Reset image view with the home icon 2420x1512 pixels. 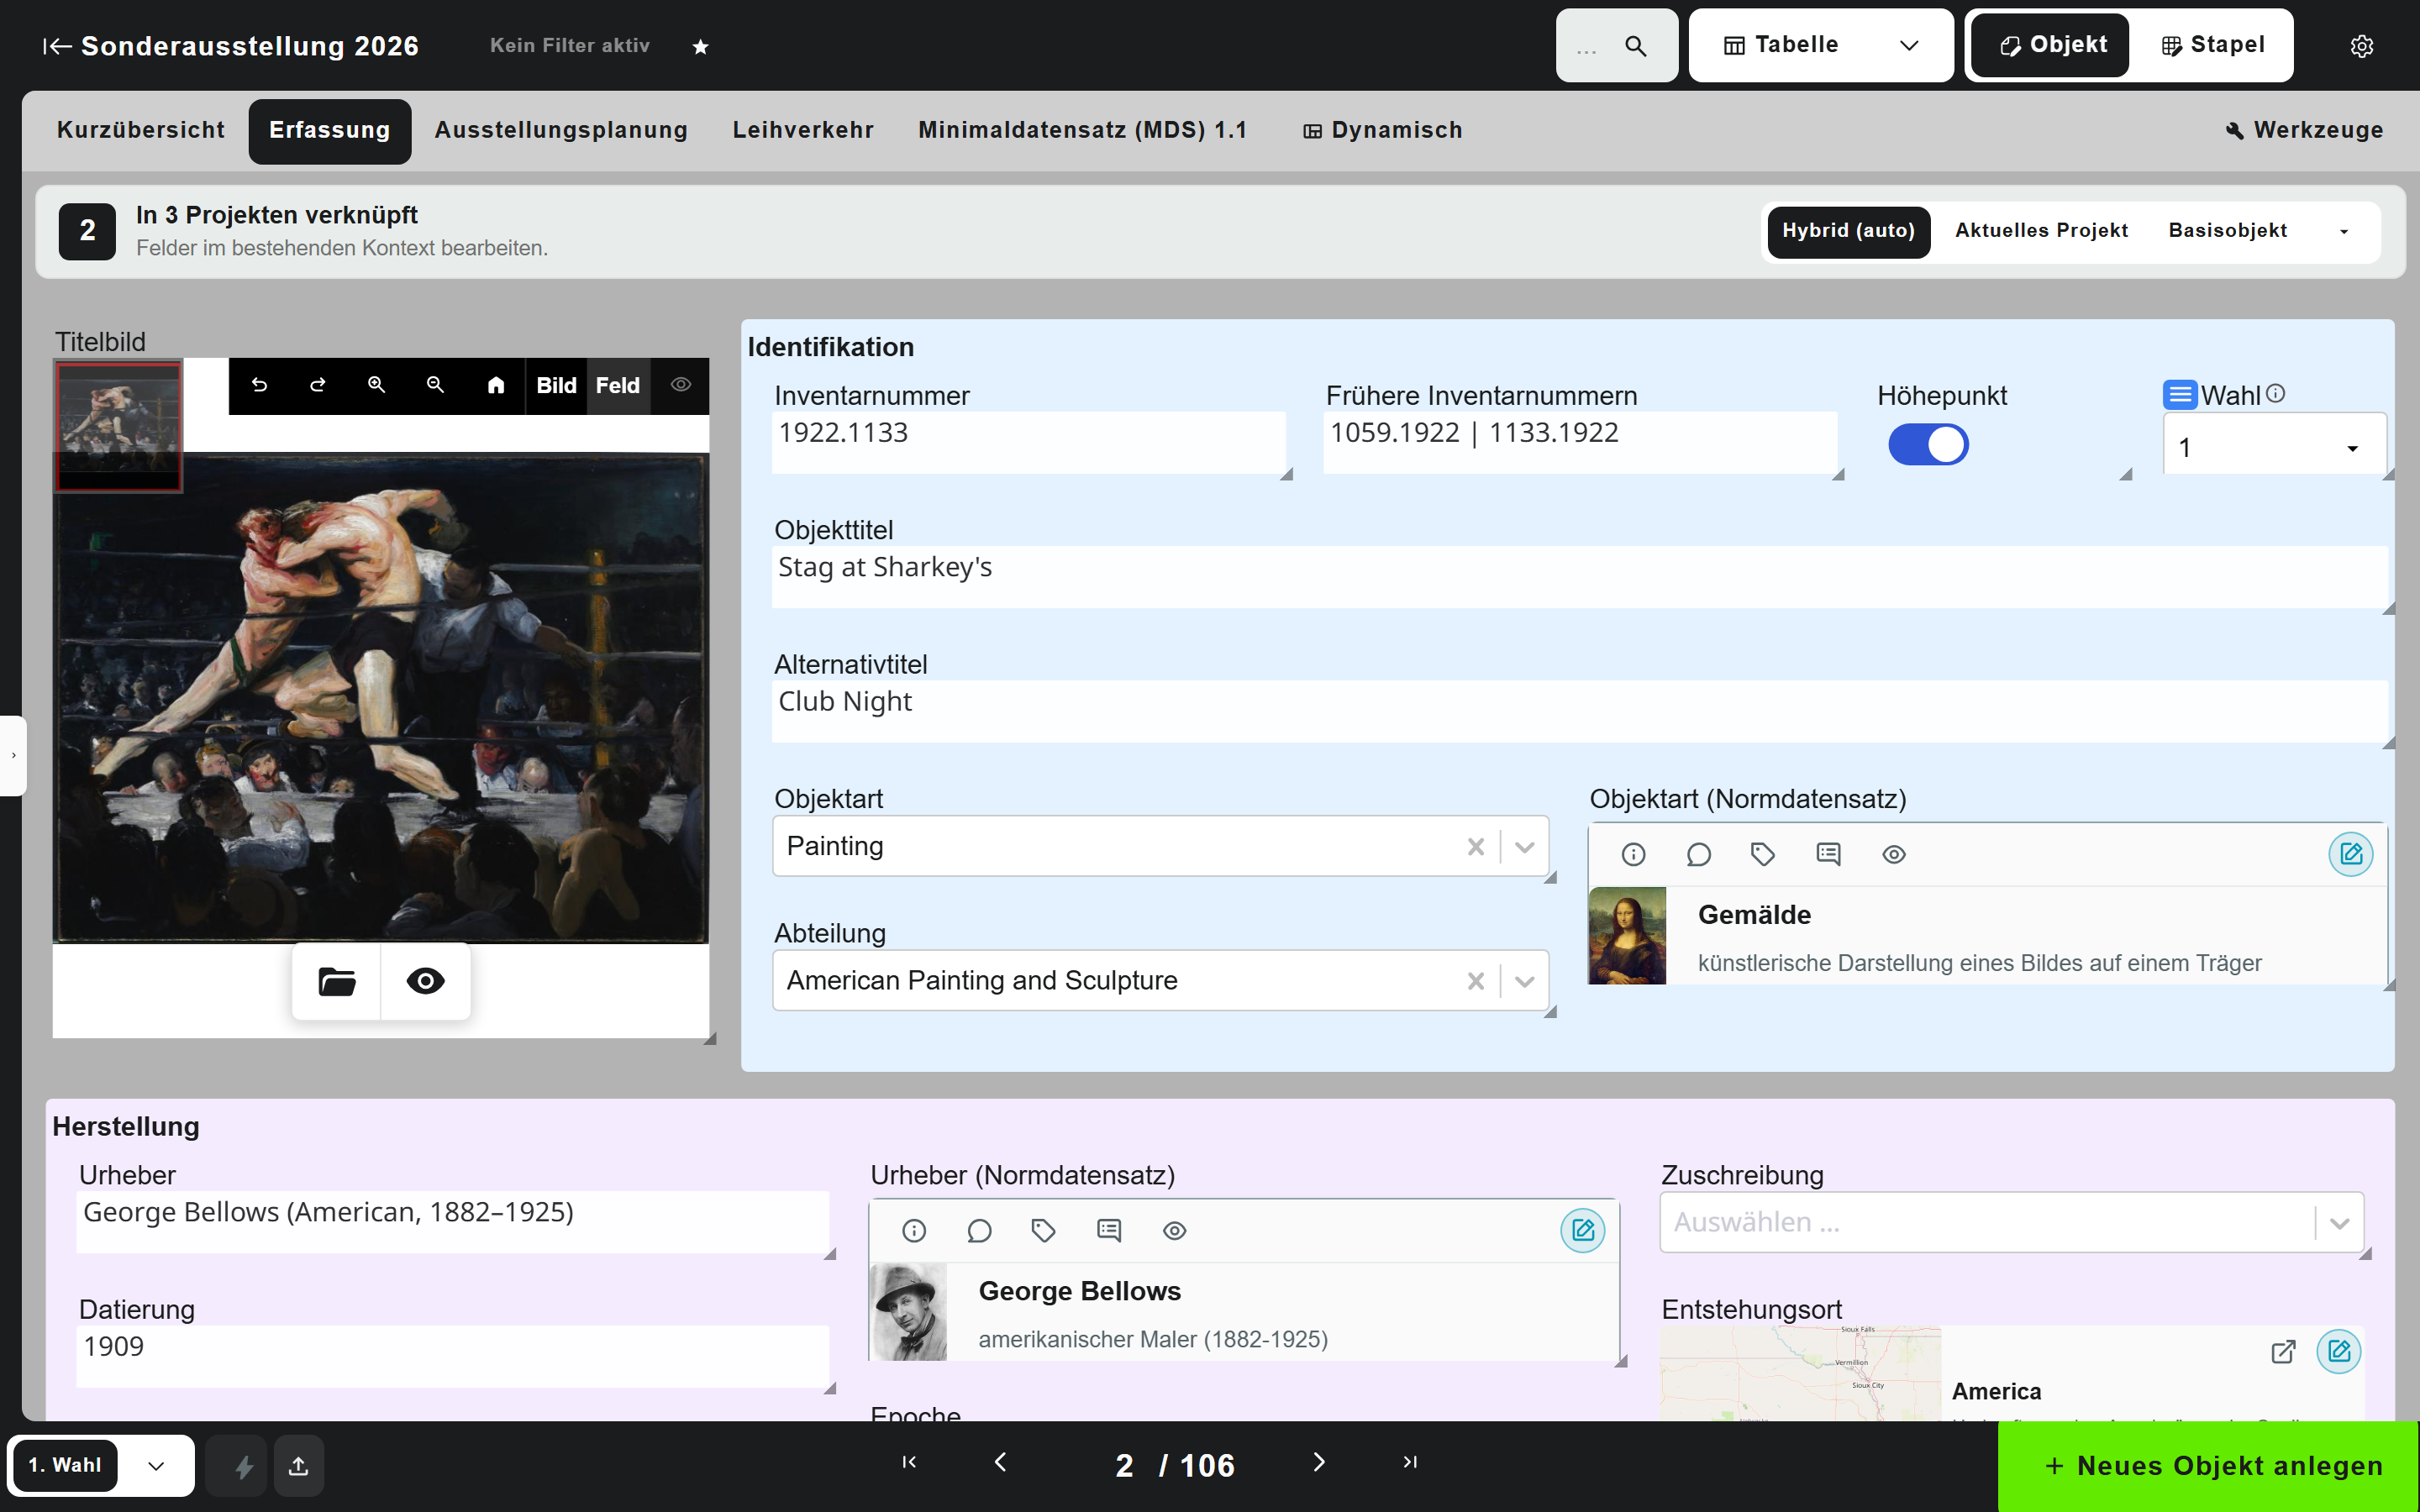[496, 385]
